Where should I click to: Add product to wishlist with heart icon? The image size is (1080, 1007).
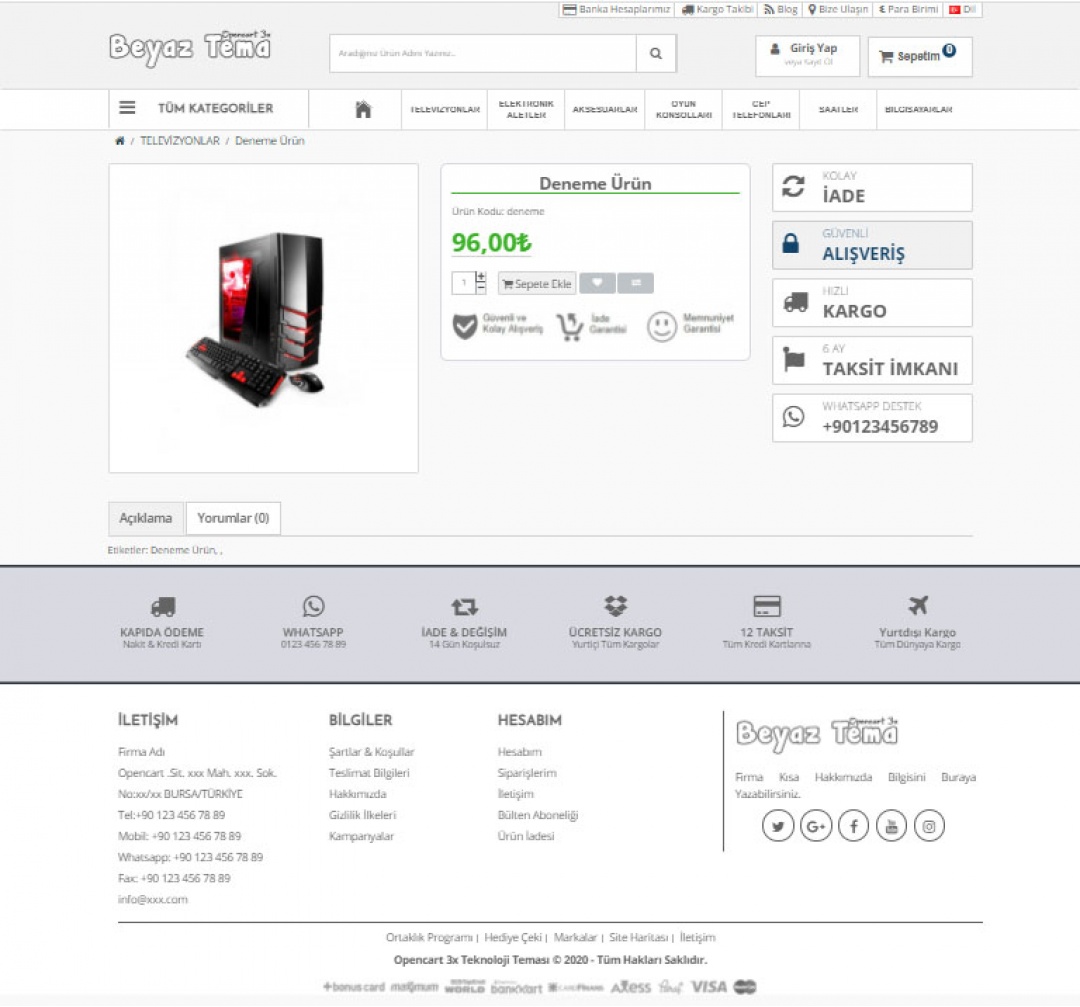click(597, 284)
